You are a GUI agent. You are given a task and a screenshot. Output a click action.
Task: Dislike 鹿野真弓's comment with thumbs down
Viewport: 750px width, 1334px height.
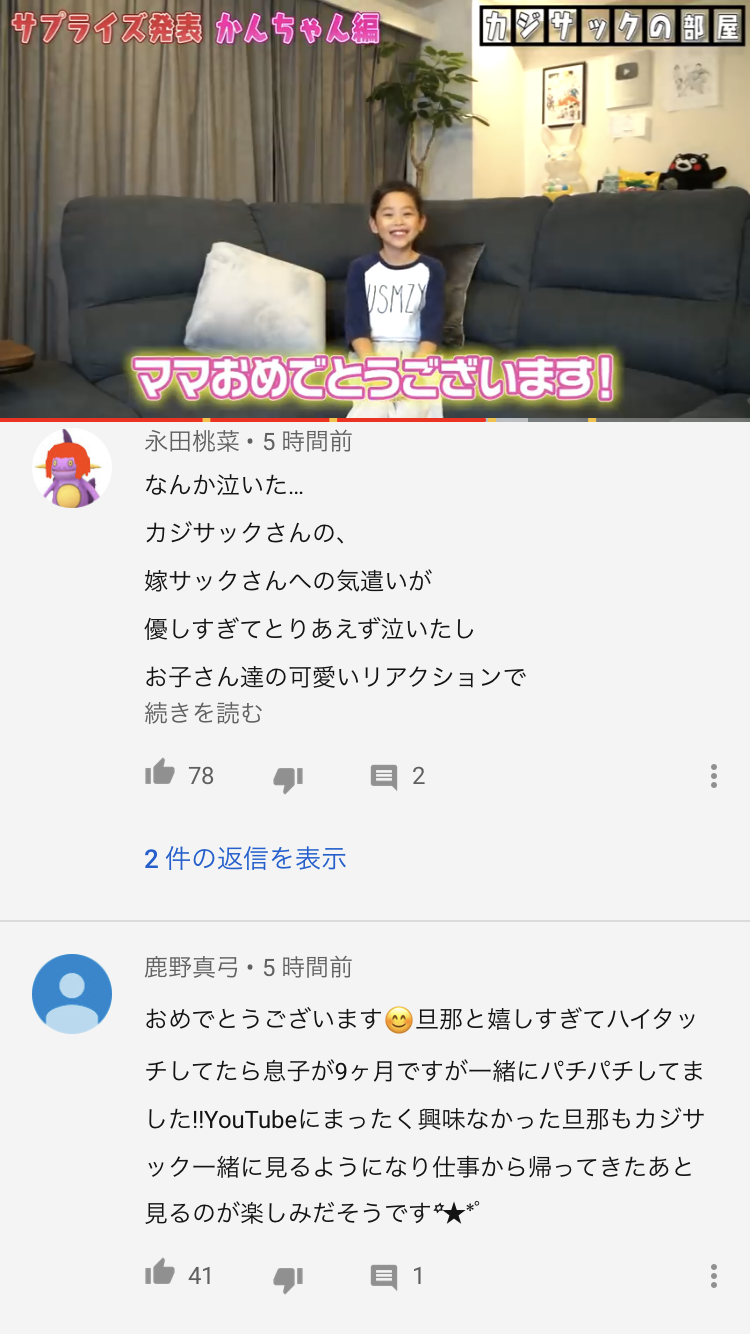(x=288, y=1278)
